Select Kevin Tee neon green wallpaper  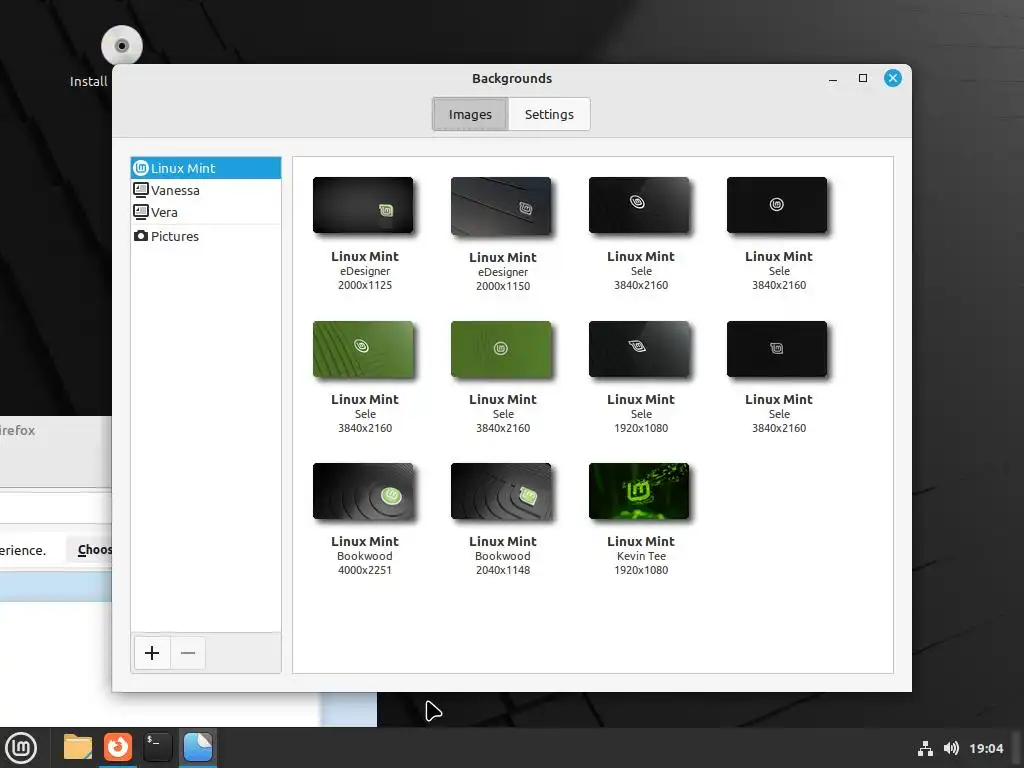coord(639,491)
